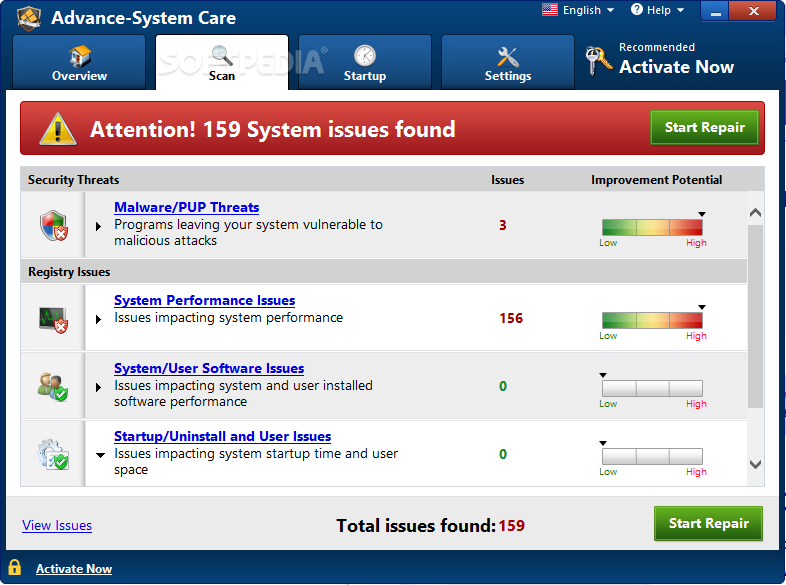Image resolution: width=786 pixels, height=585 pixels.
Task: Click the Help question mark icon
Action: coord(637,10)
